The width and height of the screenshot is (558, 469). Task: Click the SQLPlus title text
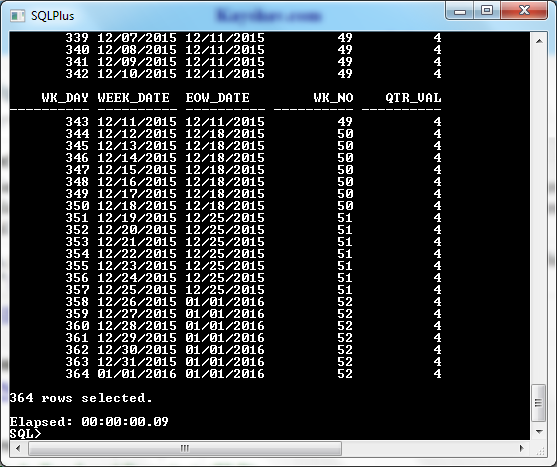click(x=53, y=16)
